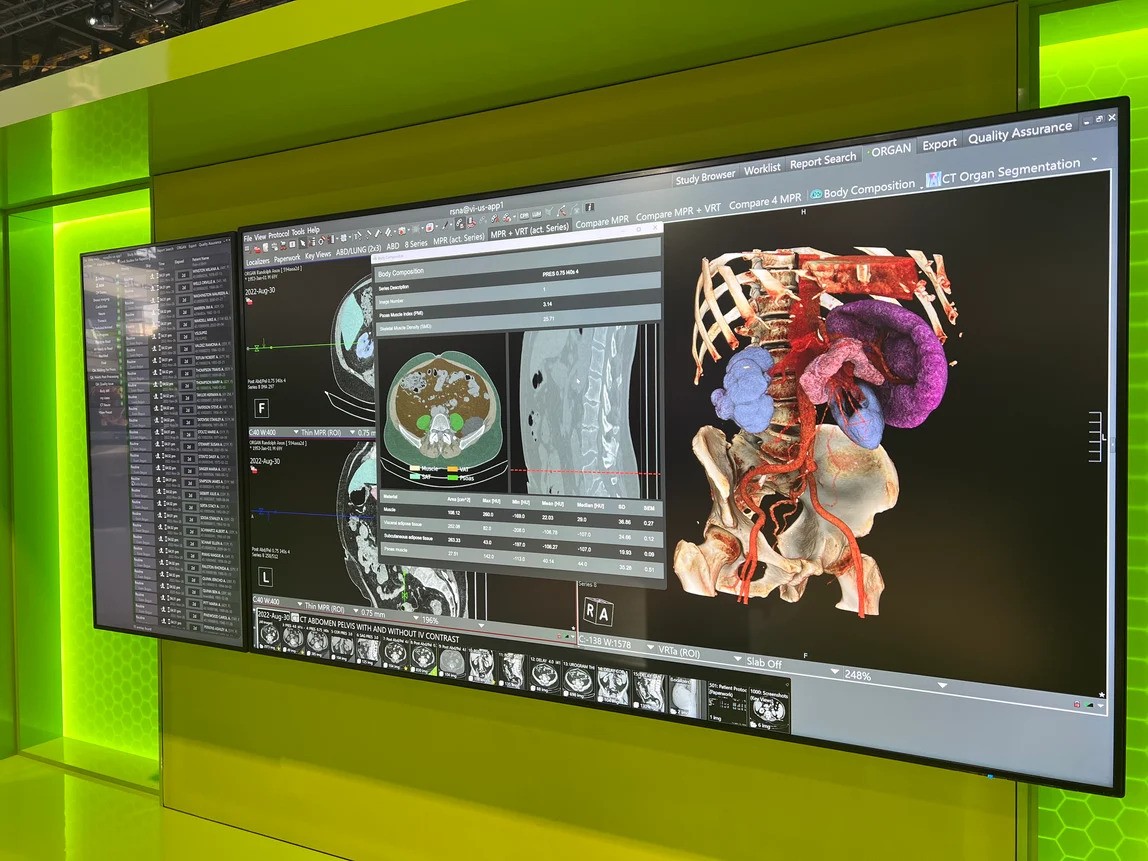The width and height of the screenshot is (1148, 861).
Task: Open the File menu
Action: click(x=248, y=237)
